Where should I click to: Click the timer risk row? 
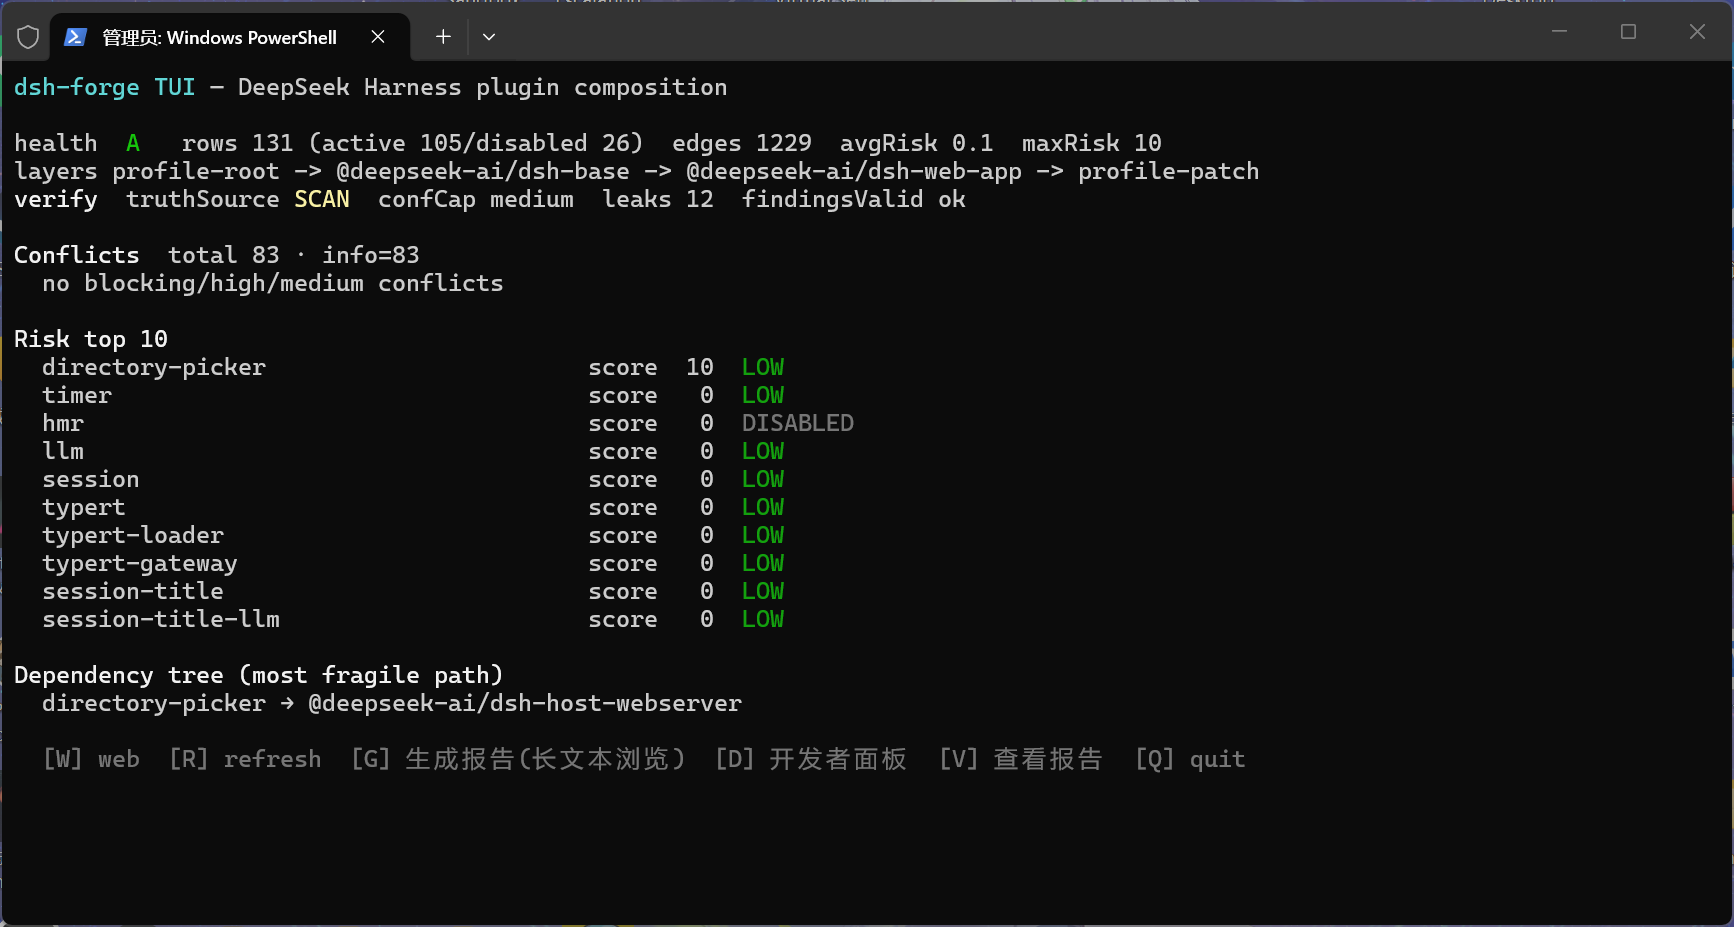coord(413,395)
